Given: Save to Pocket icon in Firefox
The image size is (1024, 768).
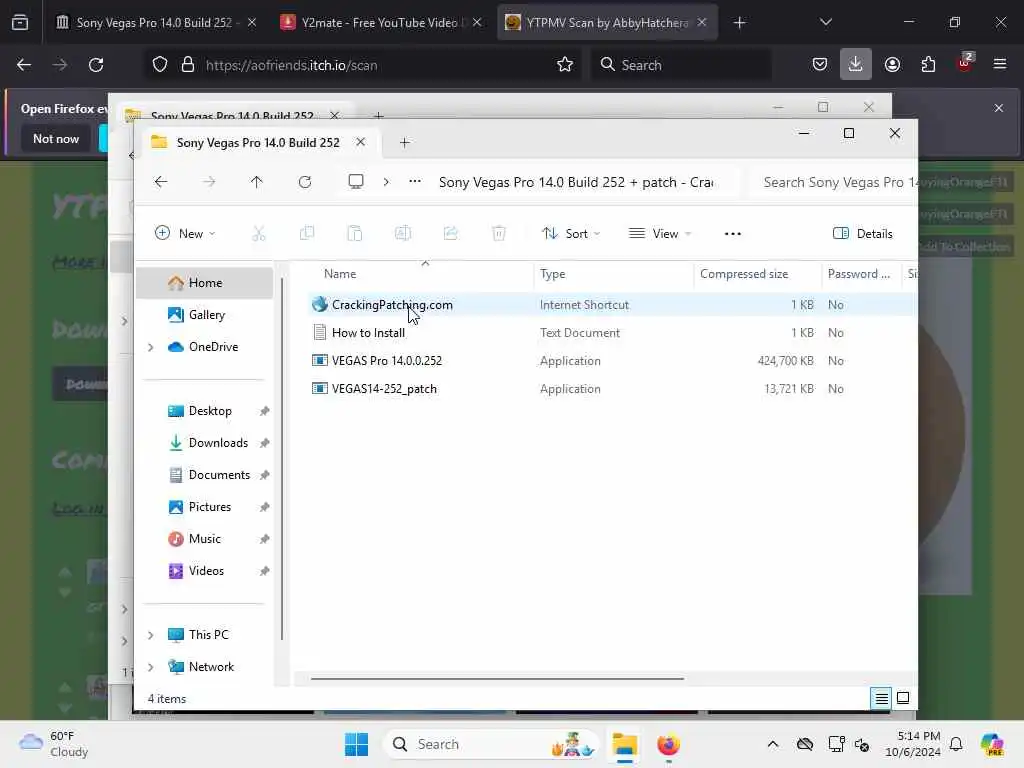Looking at the screenshot, I should point(820,65).
